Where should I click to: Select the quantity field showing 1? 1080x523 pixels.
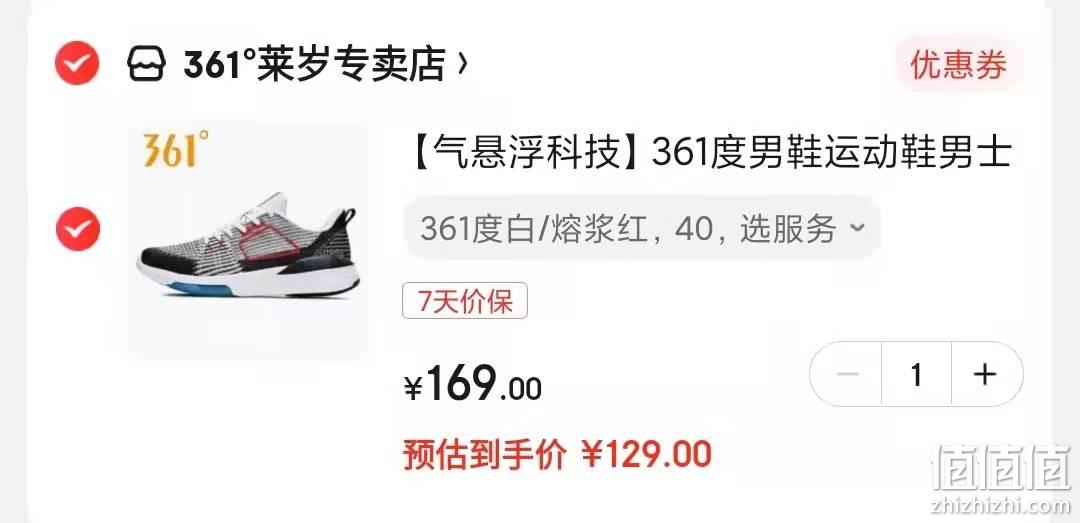916,374
